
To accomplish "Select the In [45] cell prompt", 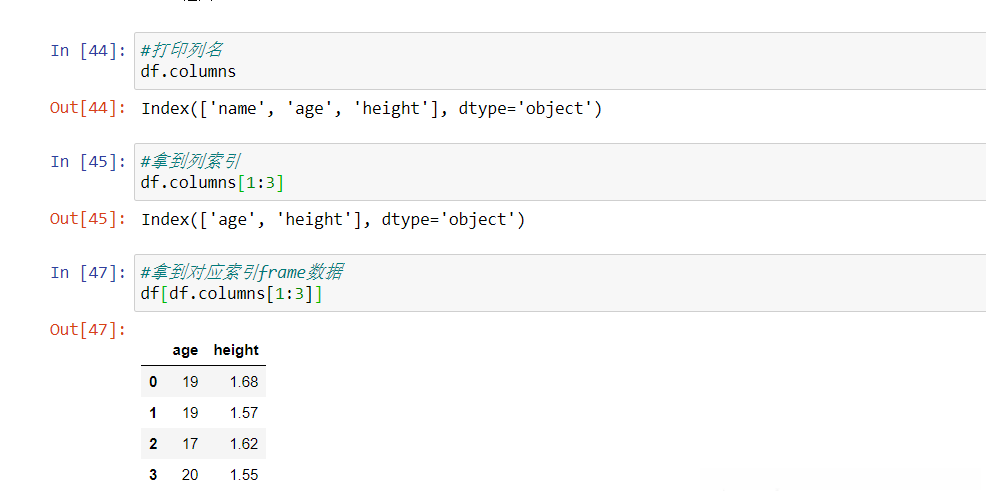I will pos(88,161).
